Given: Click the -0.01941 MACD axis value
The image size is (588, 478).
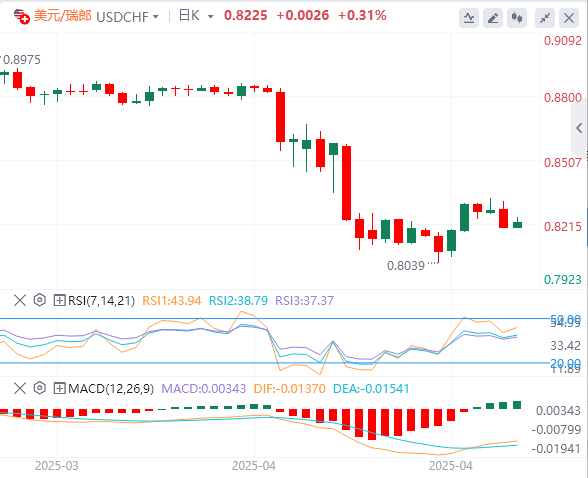Looking at the screenshot, I should (556, 449).
